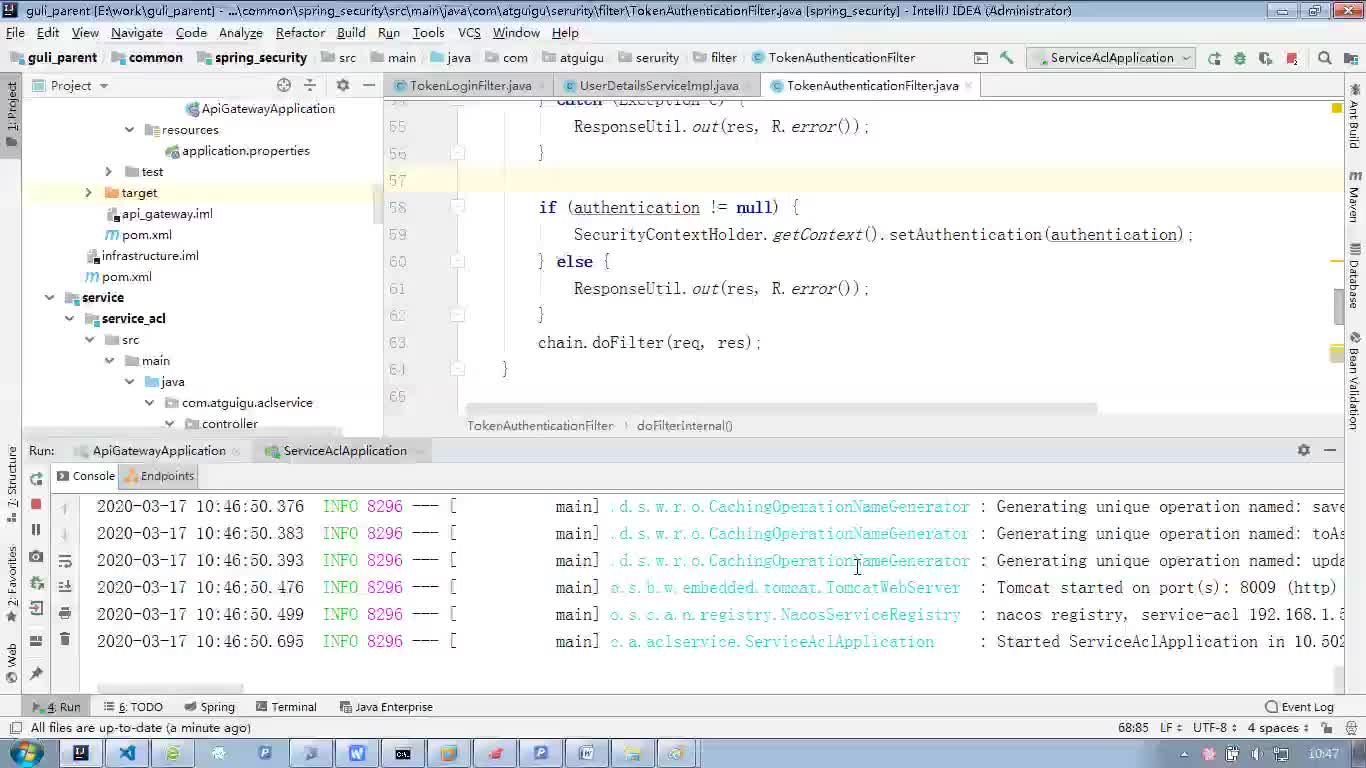This screenshot has height=768, width=1366.
Task: Click the Run with Coverage icon
Action: point(1266,58)
